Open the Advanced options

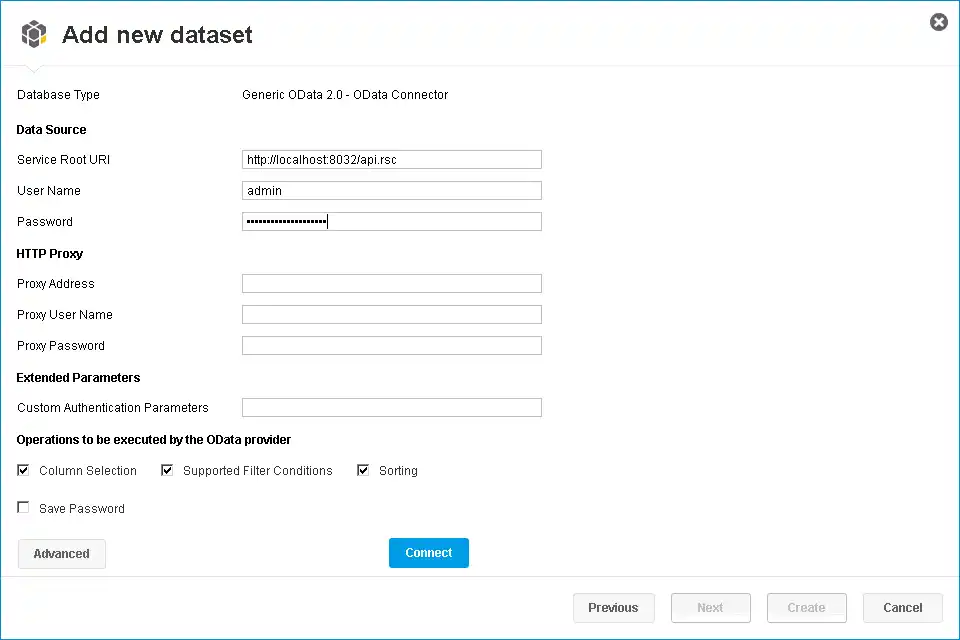click(61, 553)
